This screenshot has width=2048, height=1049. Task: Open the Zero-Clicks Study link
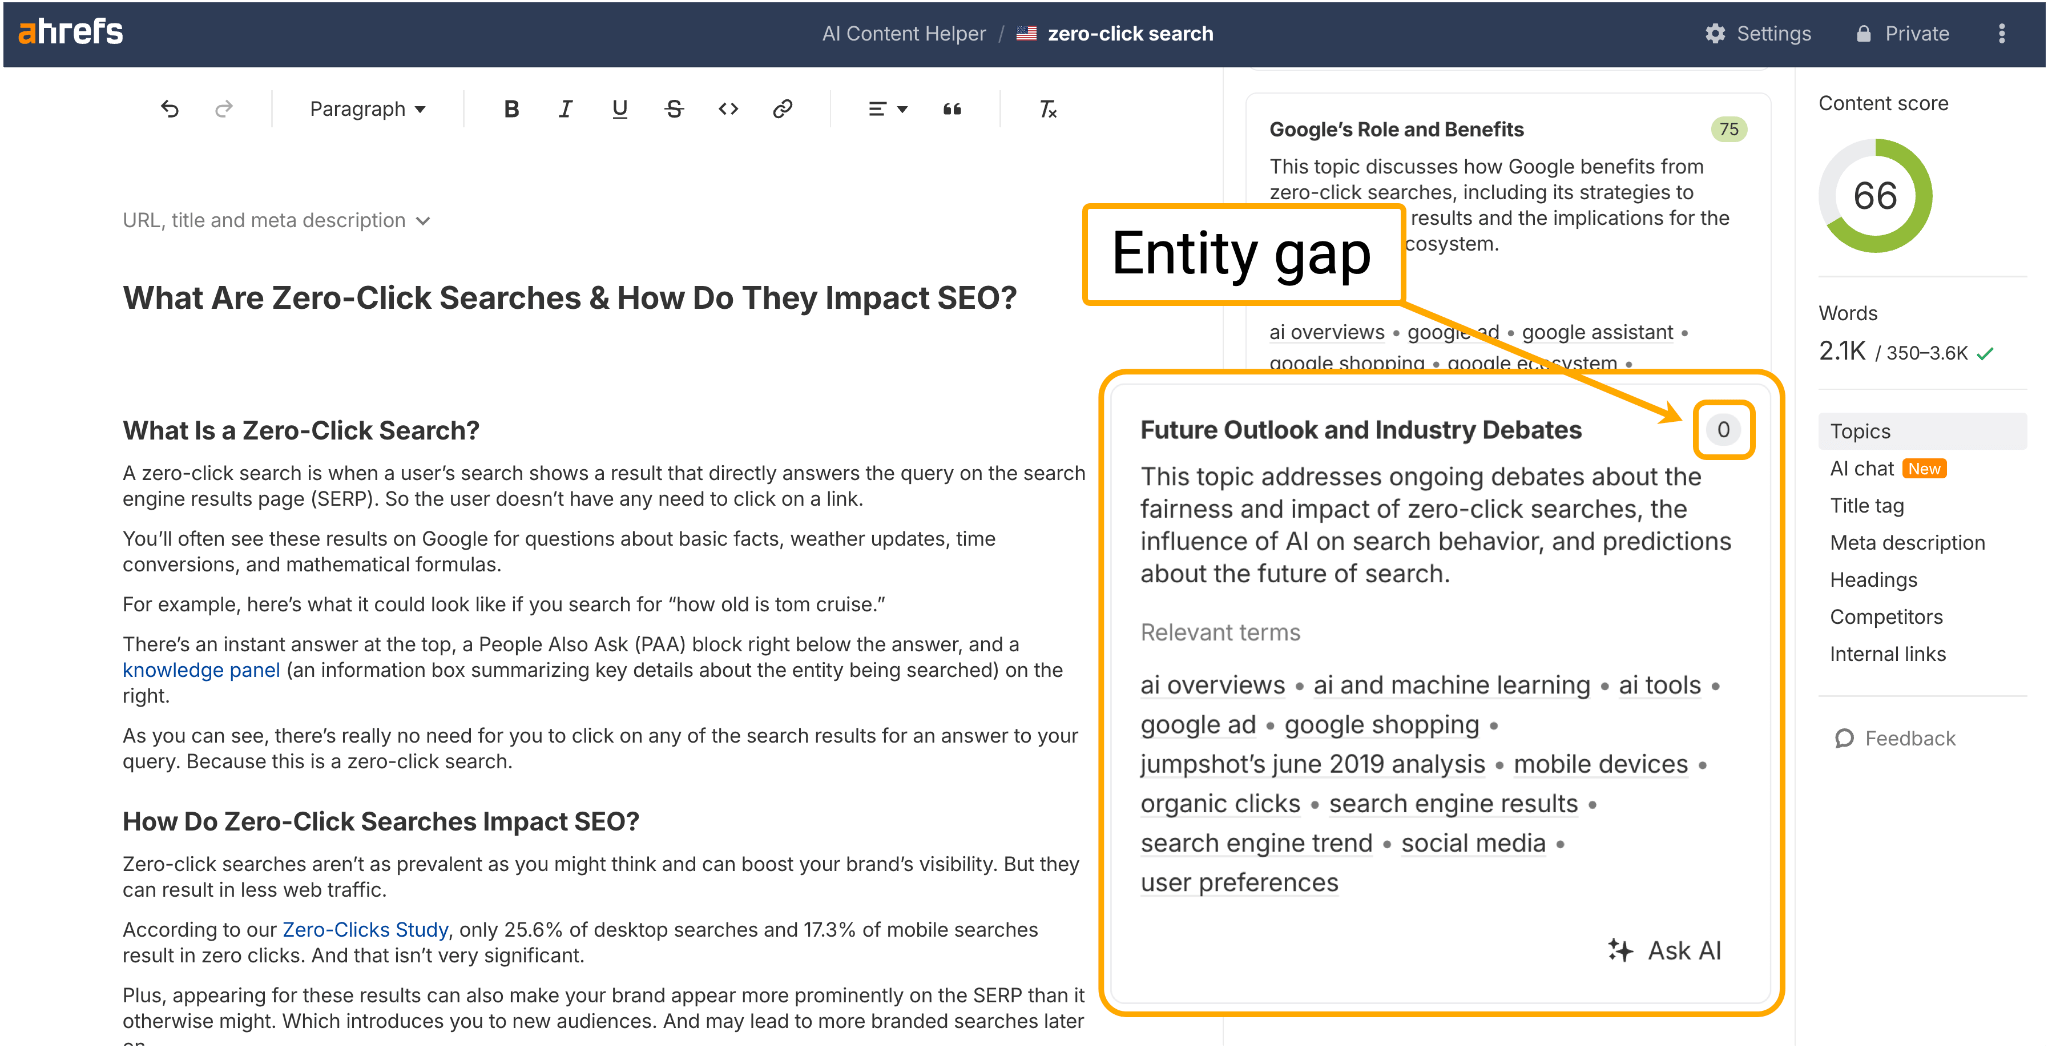[x=364, y=929]
